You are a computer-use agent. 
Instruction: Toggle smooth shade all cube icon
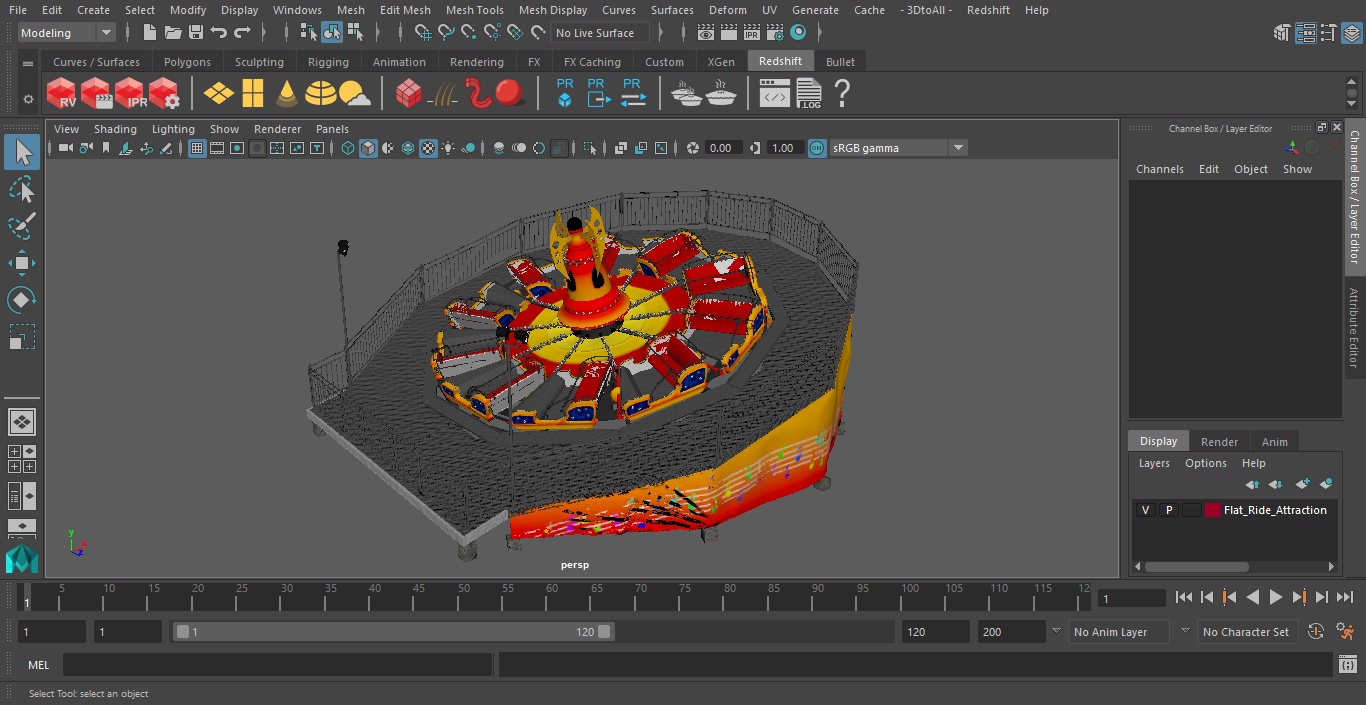(368, 148)
